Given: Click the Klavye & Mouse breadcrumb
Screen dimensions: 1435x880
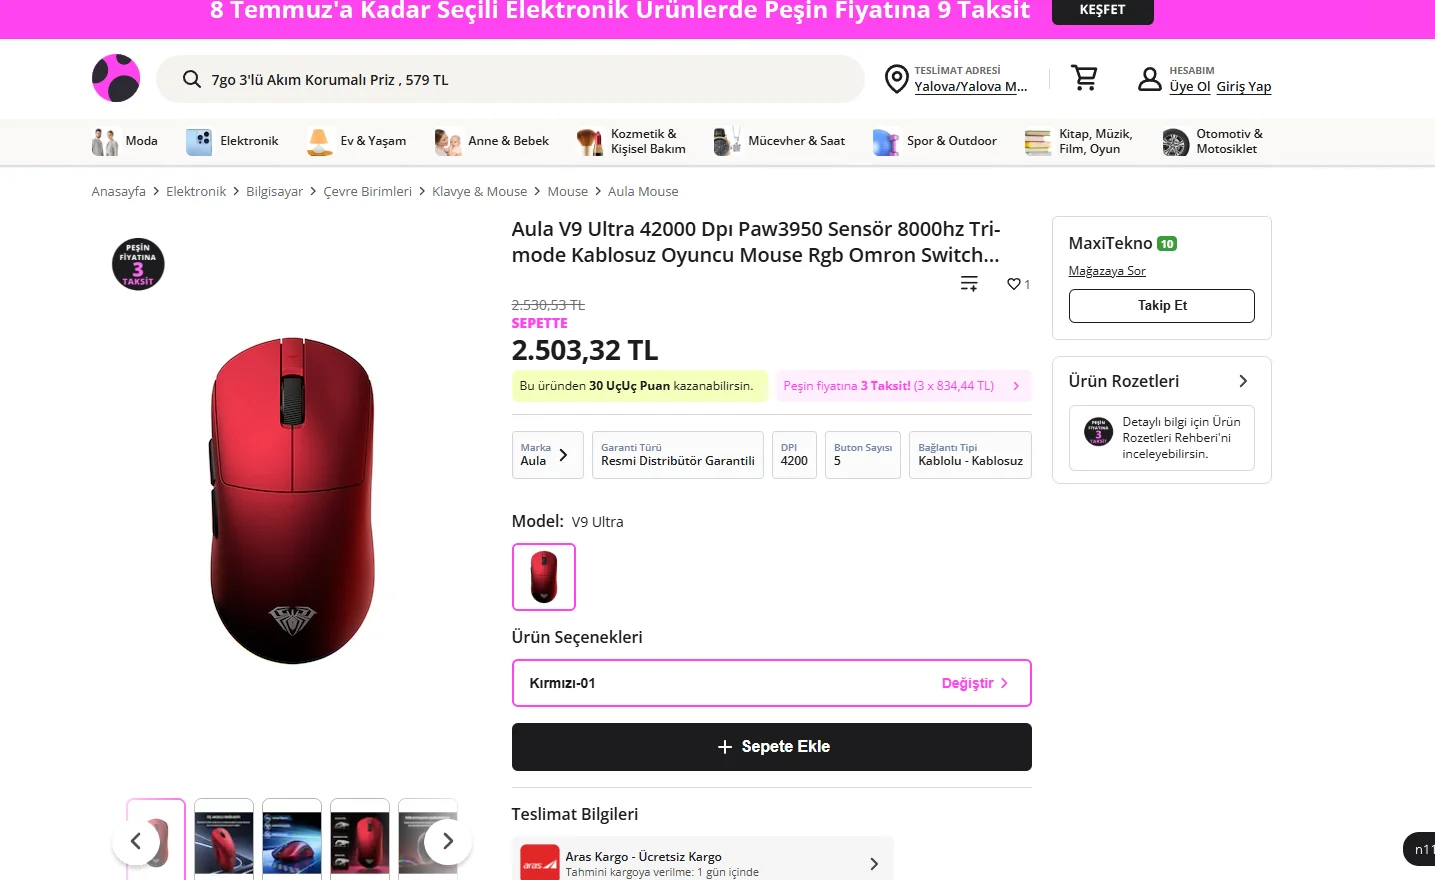Looking at the screenshot, I should 479,191.
